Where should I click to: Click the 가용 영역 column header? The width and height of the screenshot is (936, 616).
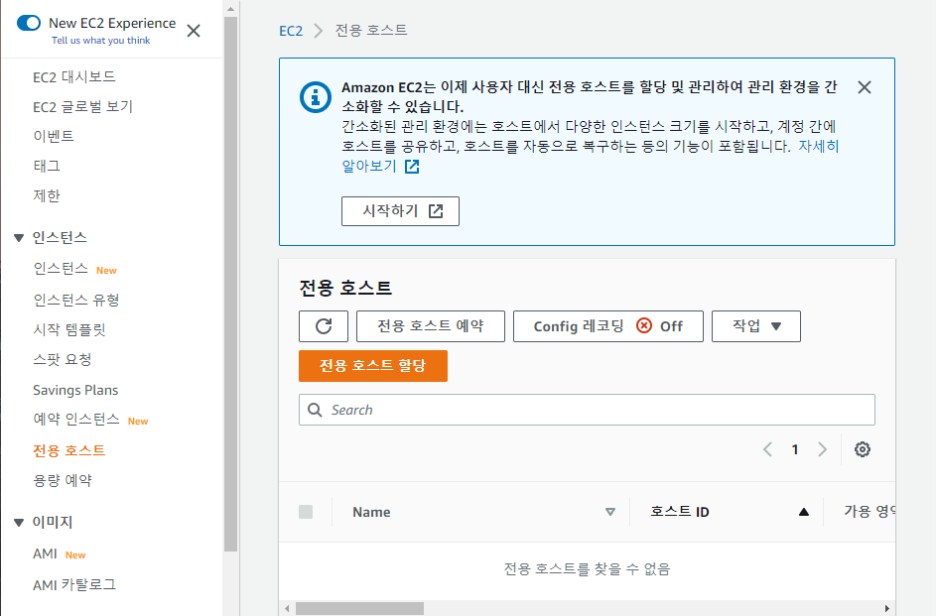coord(869,512)
